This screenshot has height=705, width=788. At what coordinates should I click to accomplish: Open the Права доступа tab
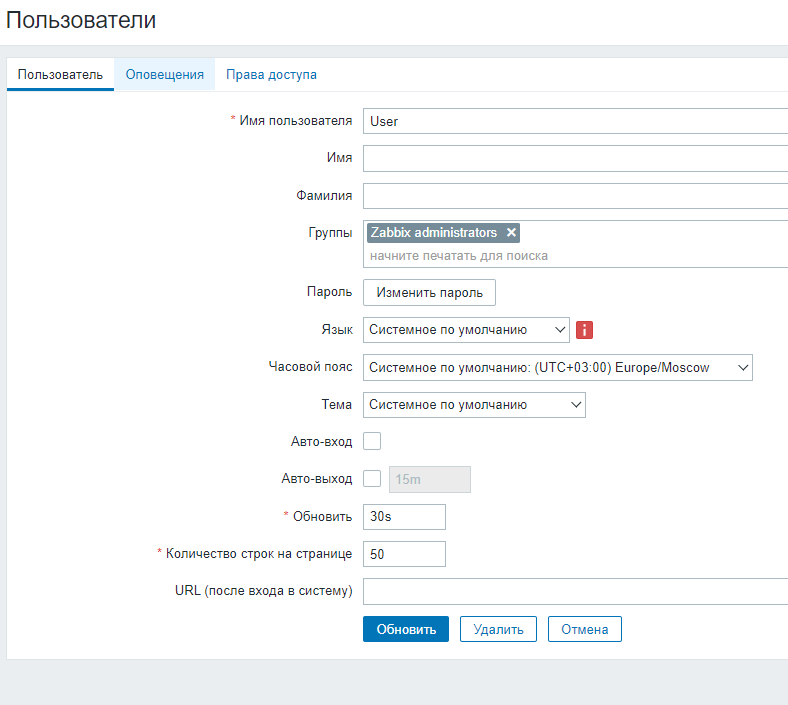click(x=271, y=75)
